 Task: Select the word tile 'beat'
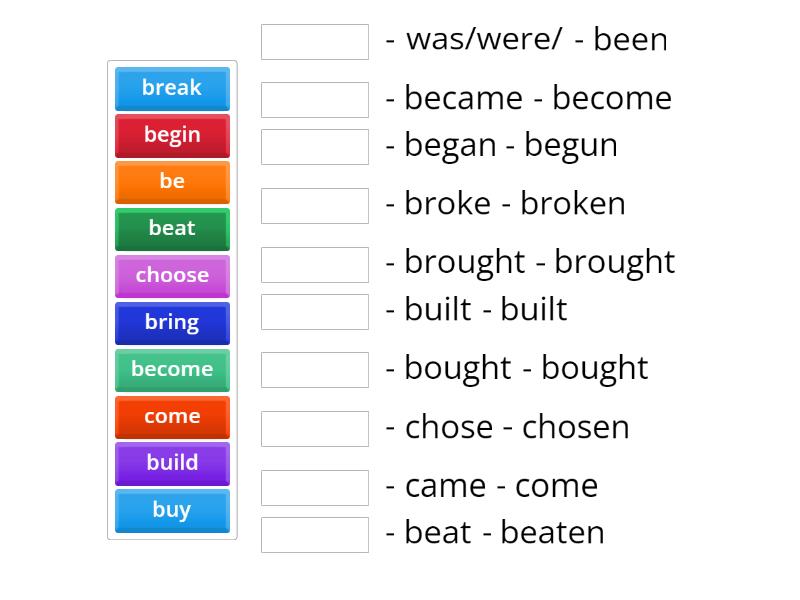pos(172,229)
